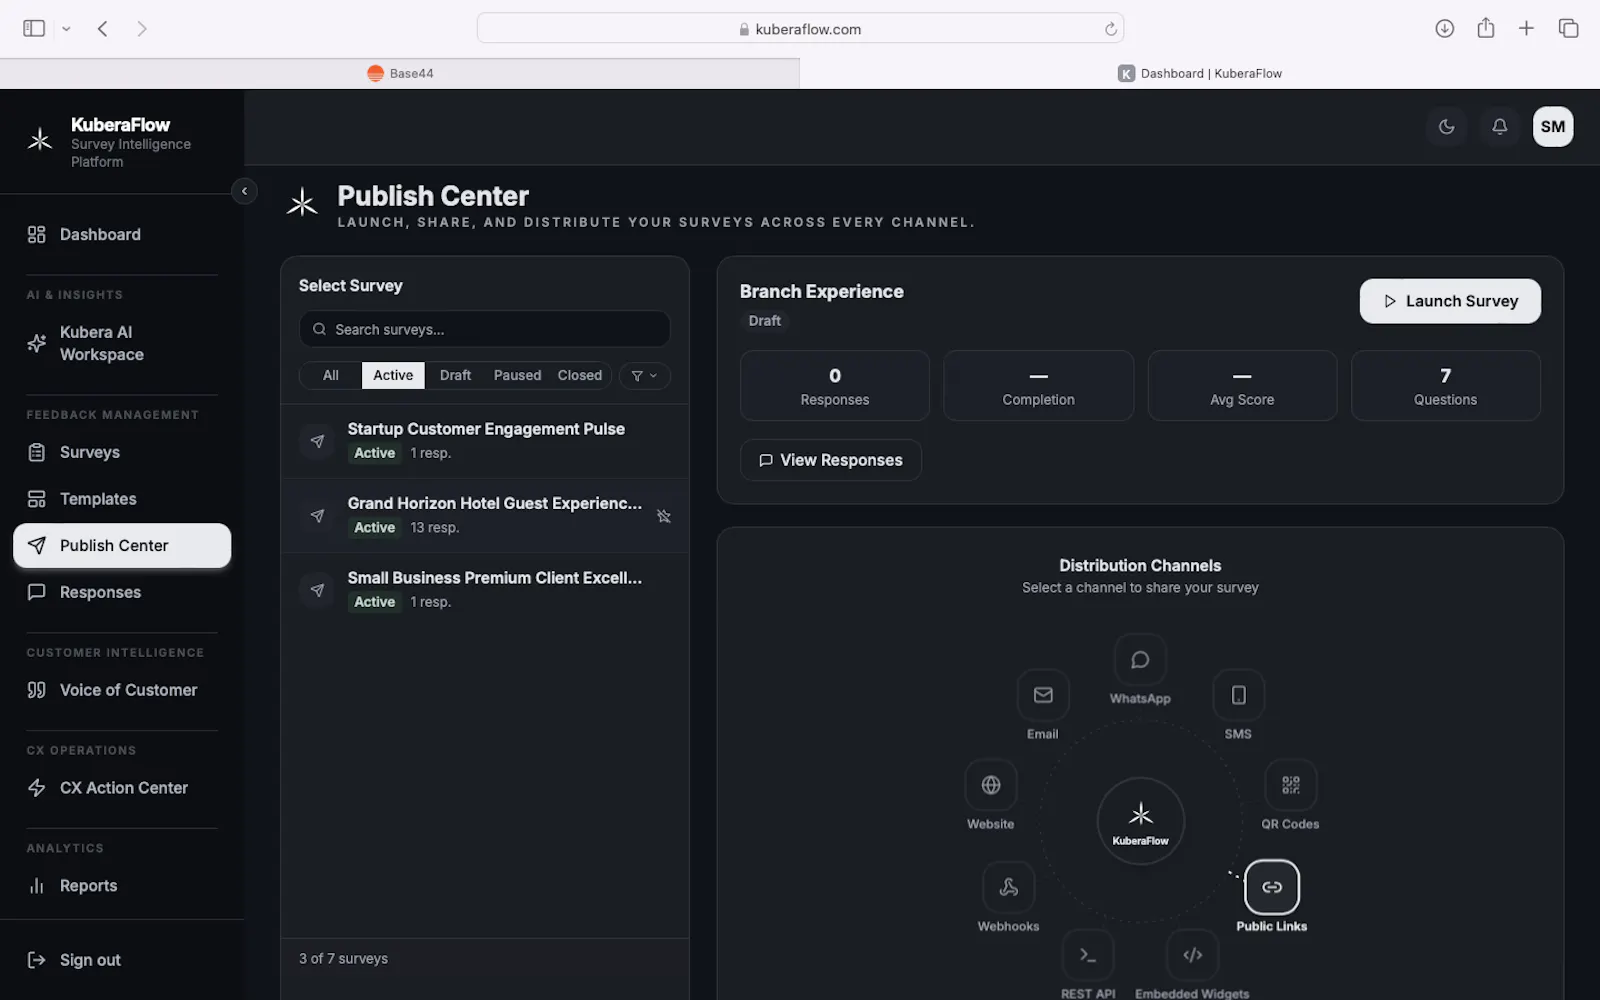This screenshot has width=1600, height=1000.
Task: Open a new Safari tab
Action: click(x=1526, y=29)
